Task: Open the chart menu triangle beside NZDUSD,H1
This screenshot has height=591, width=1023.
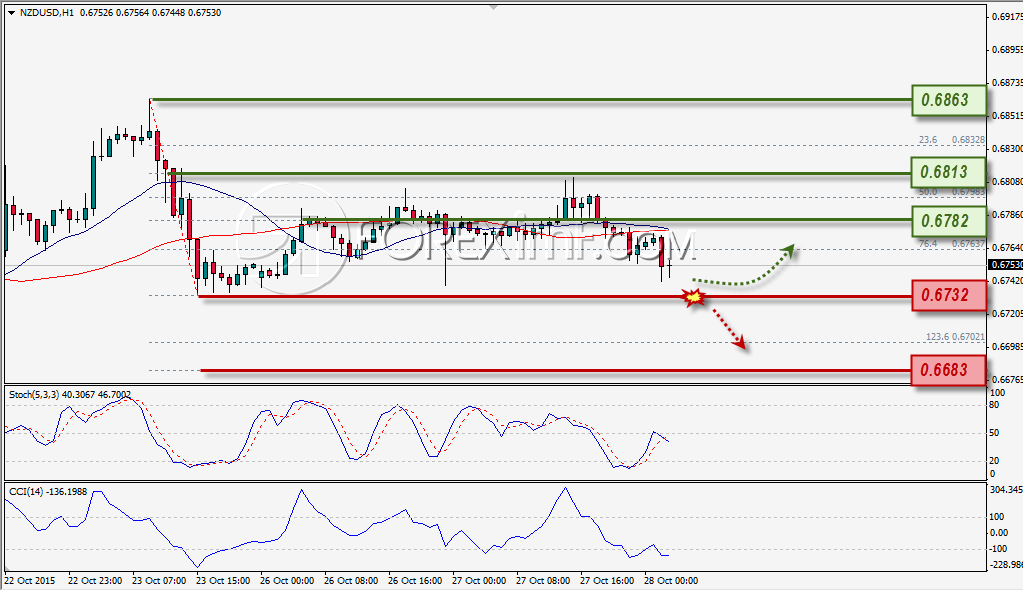Action: coord(11,12)
